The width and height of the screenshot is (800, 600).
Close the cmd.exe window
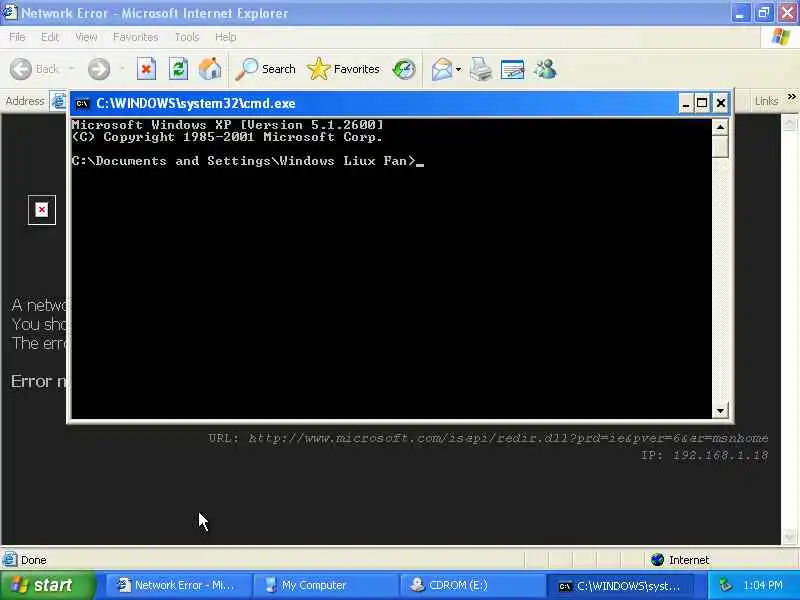pyautogui.click(x=720, y=104)
